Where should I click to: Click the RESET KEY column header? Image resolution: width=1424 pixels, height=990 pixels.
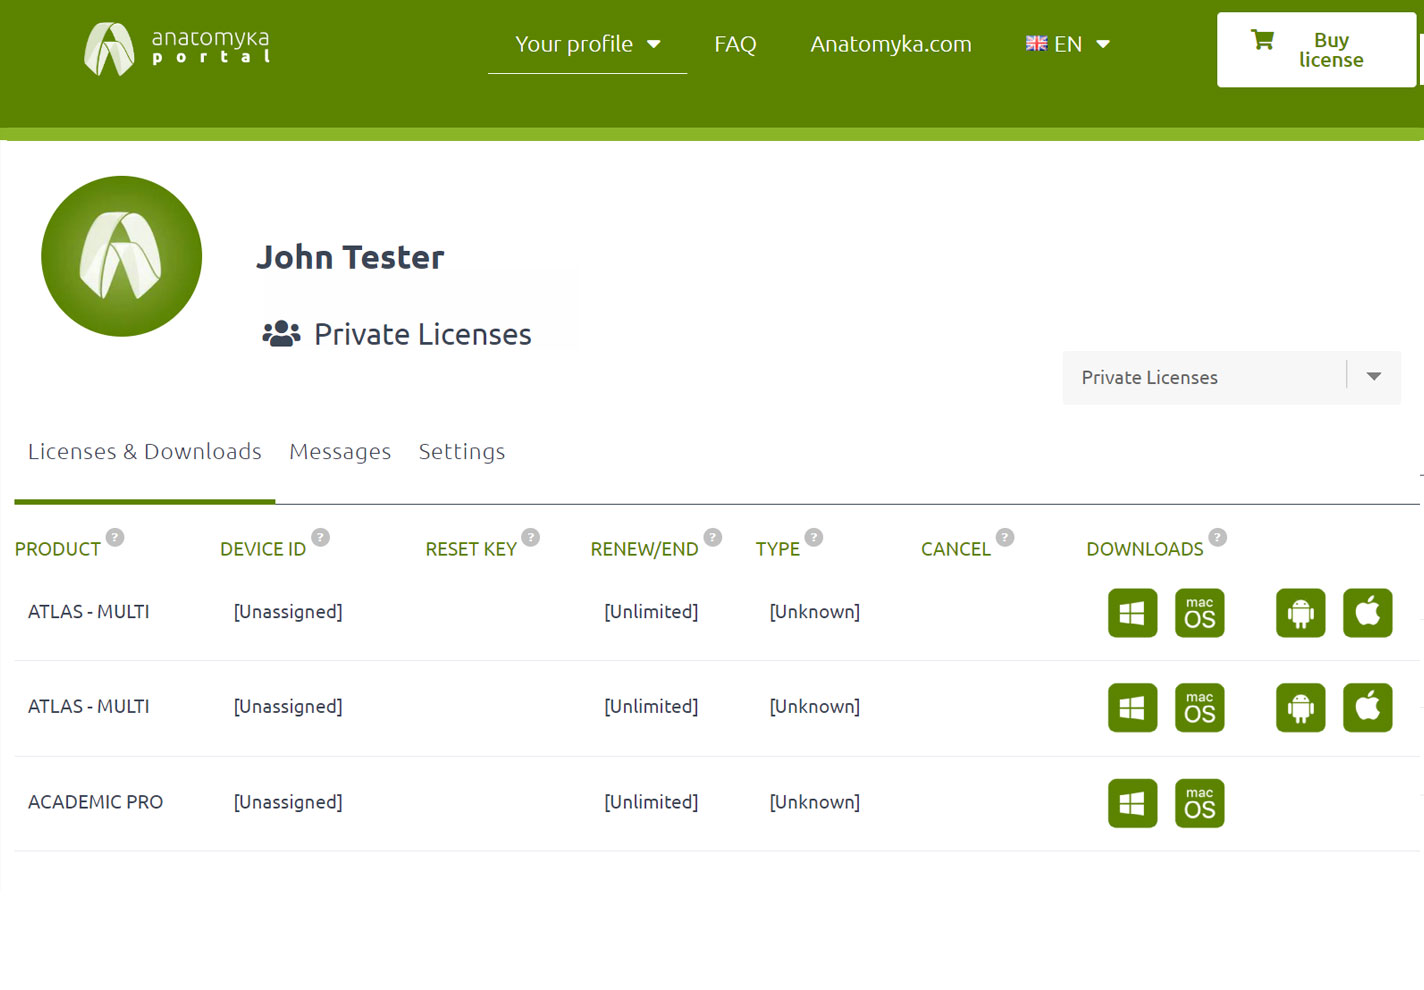click(471, 549)
